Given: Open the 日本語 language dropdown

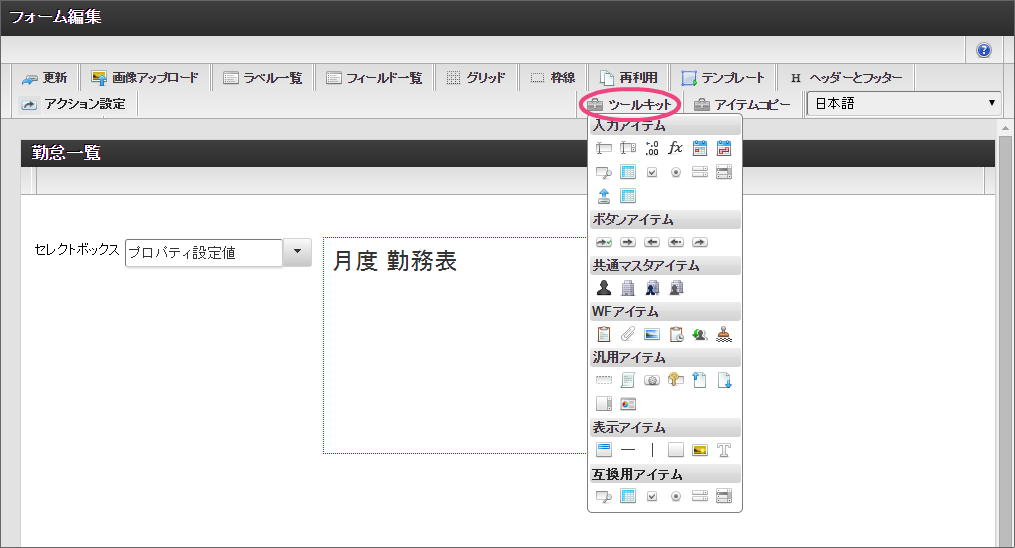Looking at the screenshot, I should coord(904,104).
